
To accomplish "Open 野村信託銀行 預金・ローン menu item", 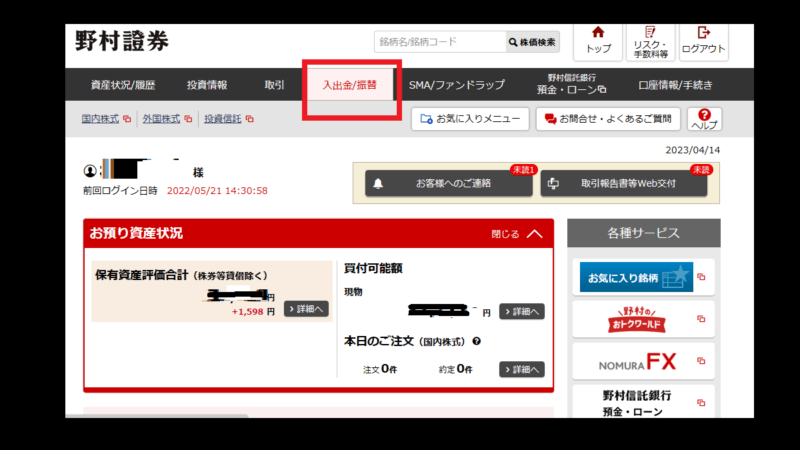I will click(x=571, y=84).
